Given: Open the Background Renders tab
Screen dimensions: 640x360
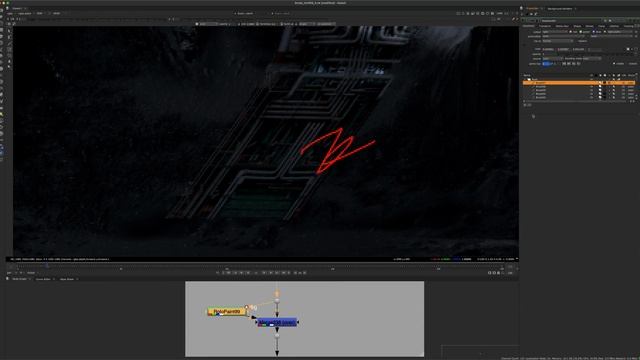Looking at the screenshot, I should (x=559, y=8).
